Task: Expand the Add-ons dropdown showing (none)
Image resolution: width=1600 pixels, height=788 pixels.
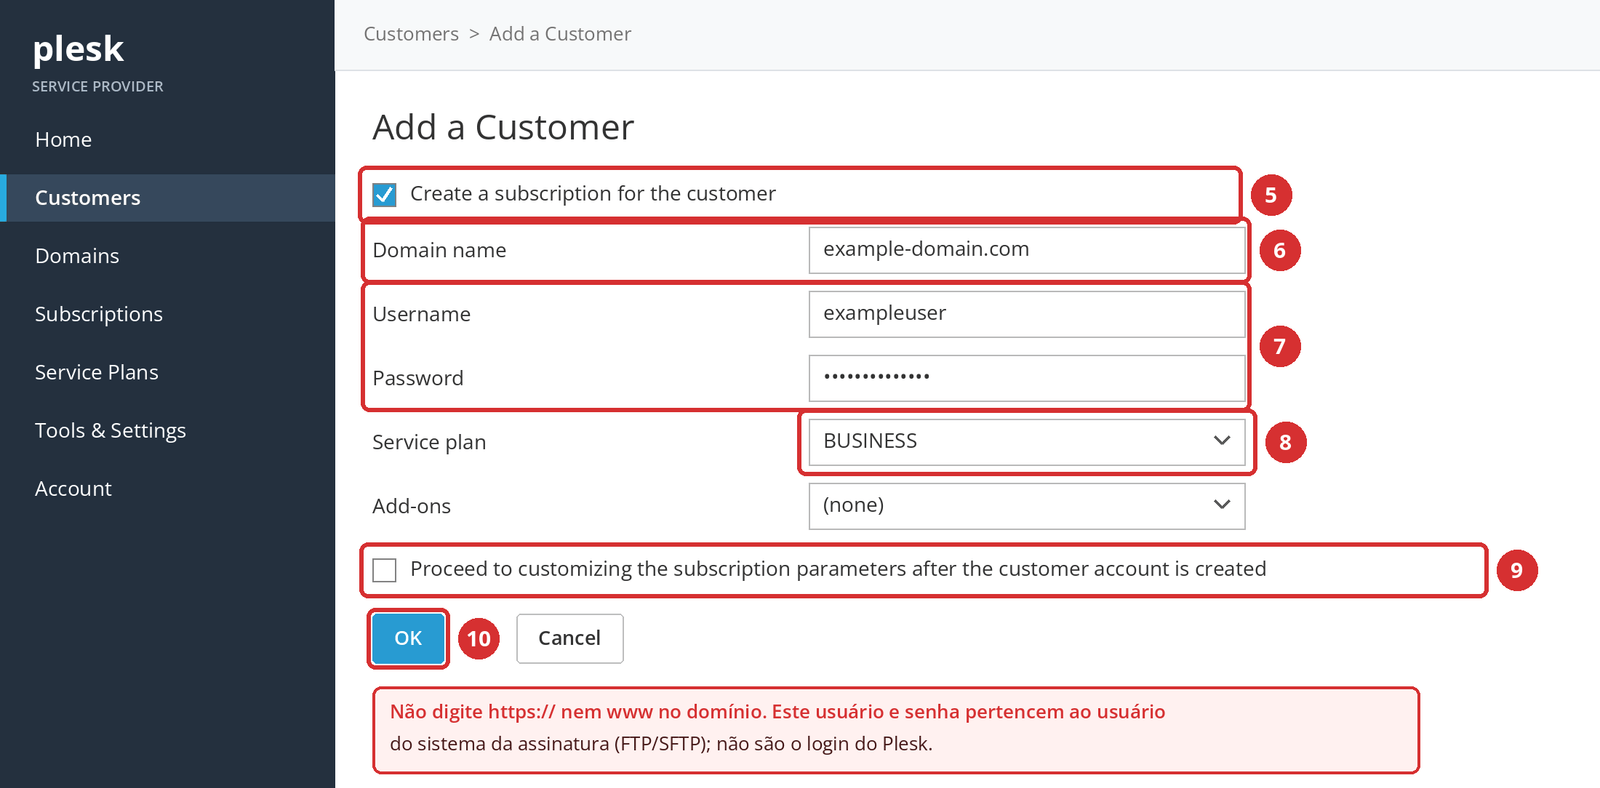Action: [1027, 506]
